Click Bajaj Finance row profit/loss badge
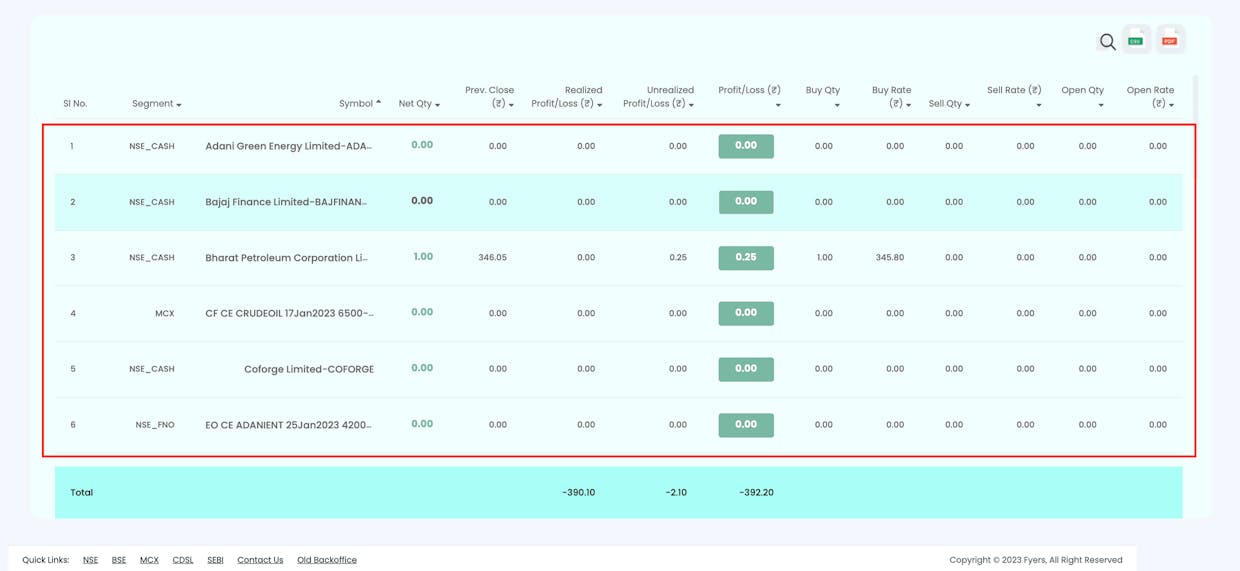Screen dimensions: 1240x571 [x=746, y=202]
